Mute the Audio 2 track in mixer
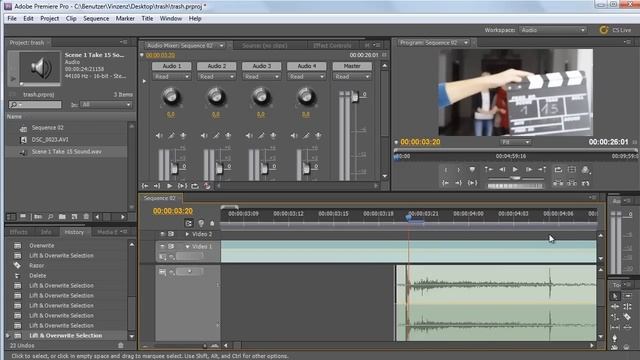 (204, 136)
